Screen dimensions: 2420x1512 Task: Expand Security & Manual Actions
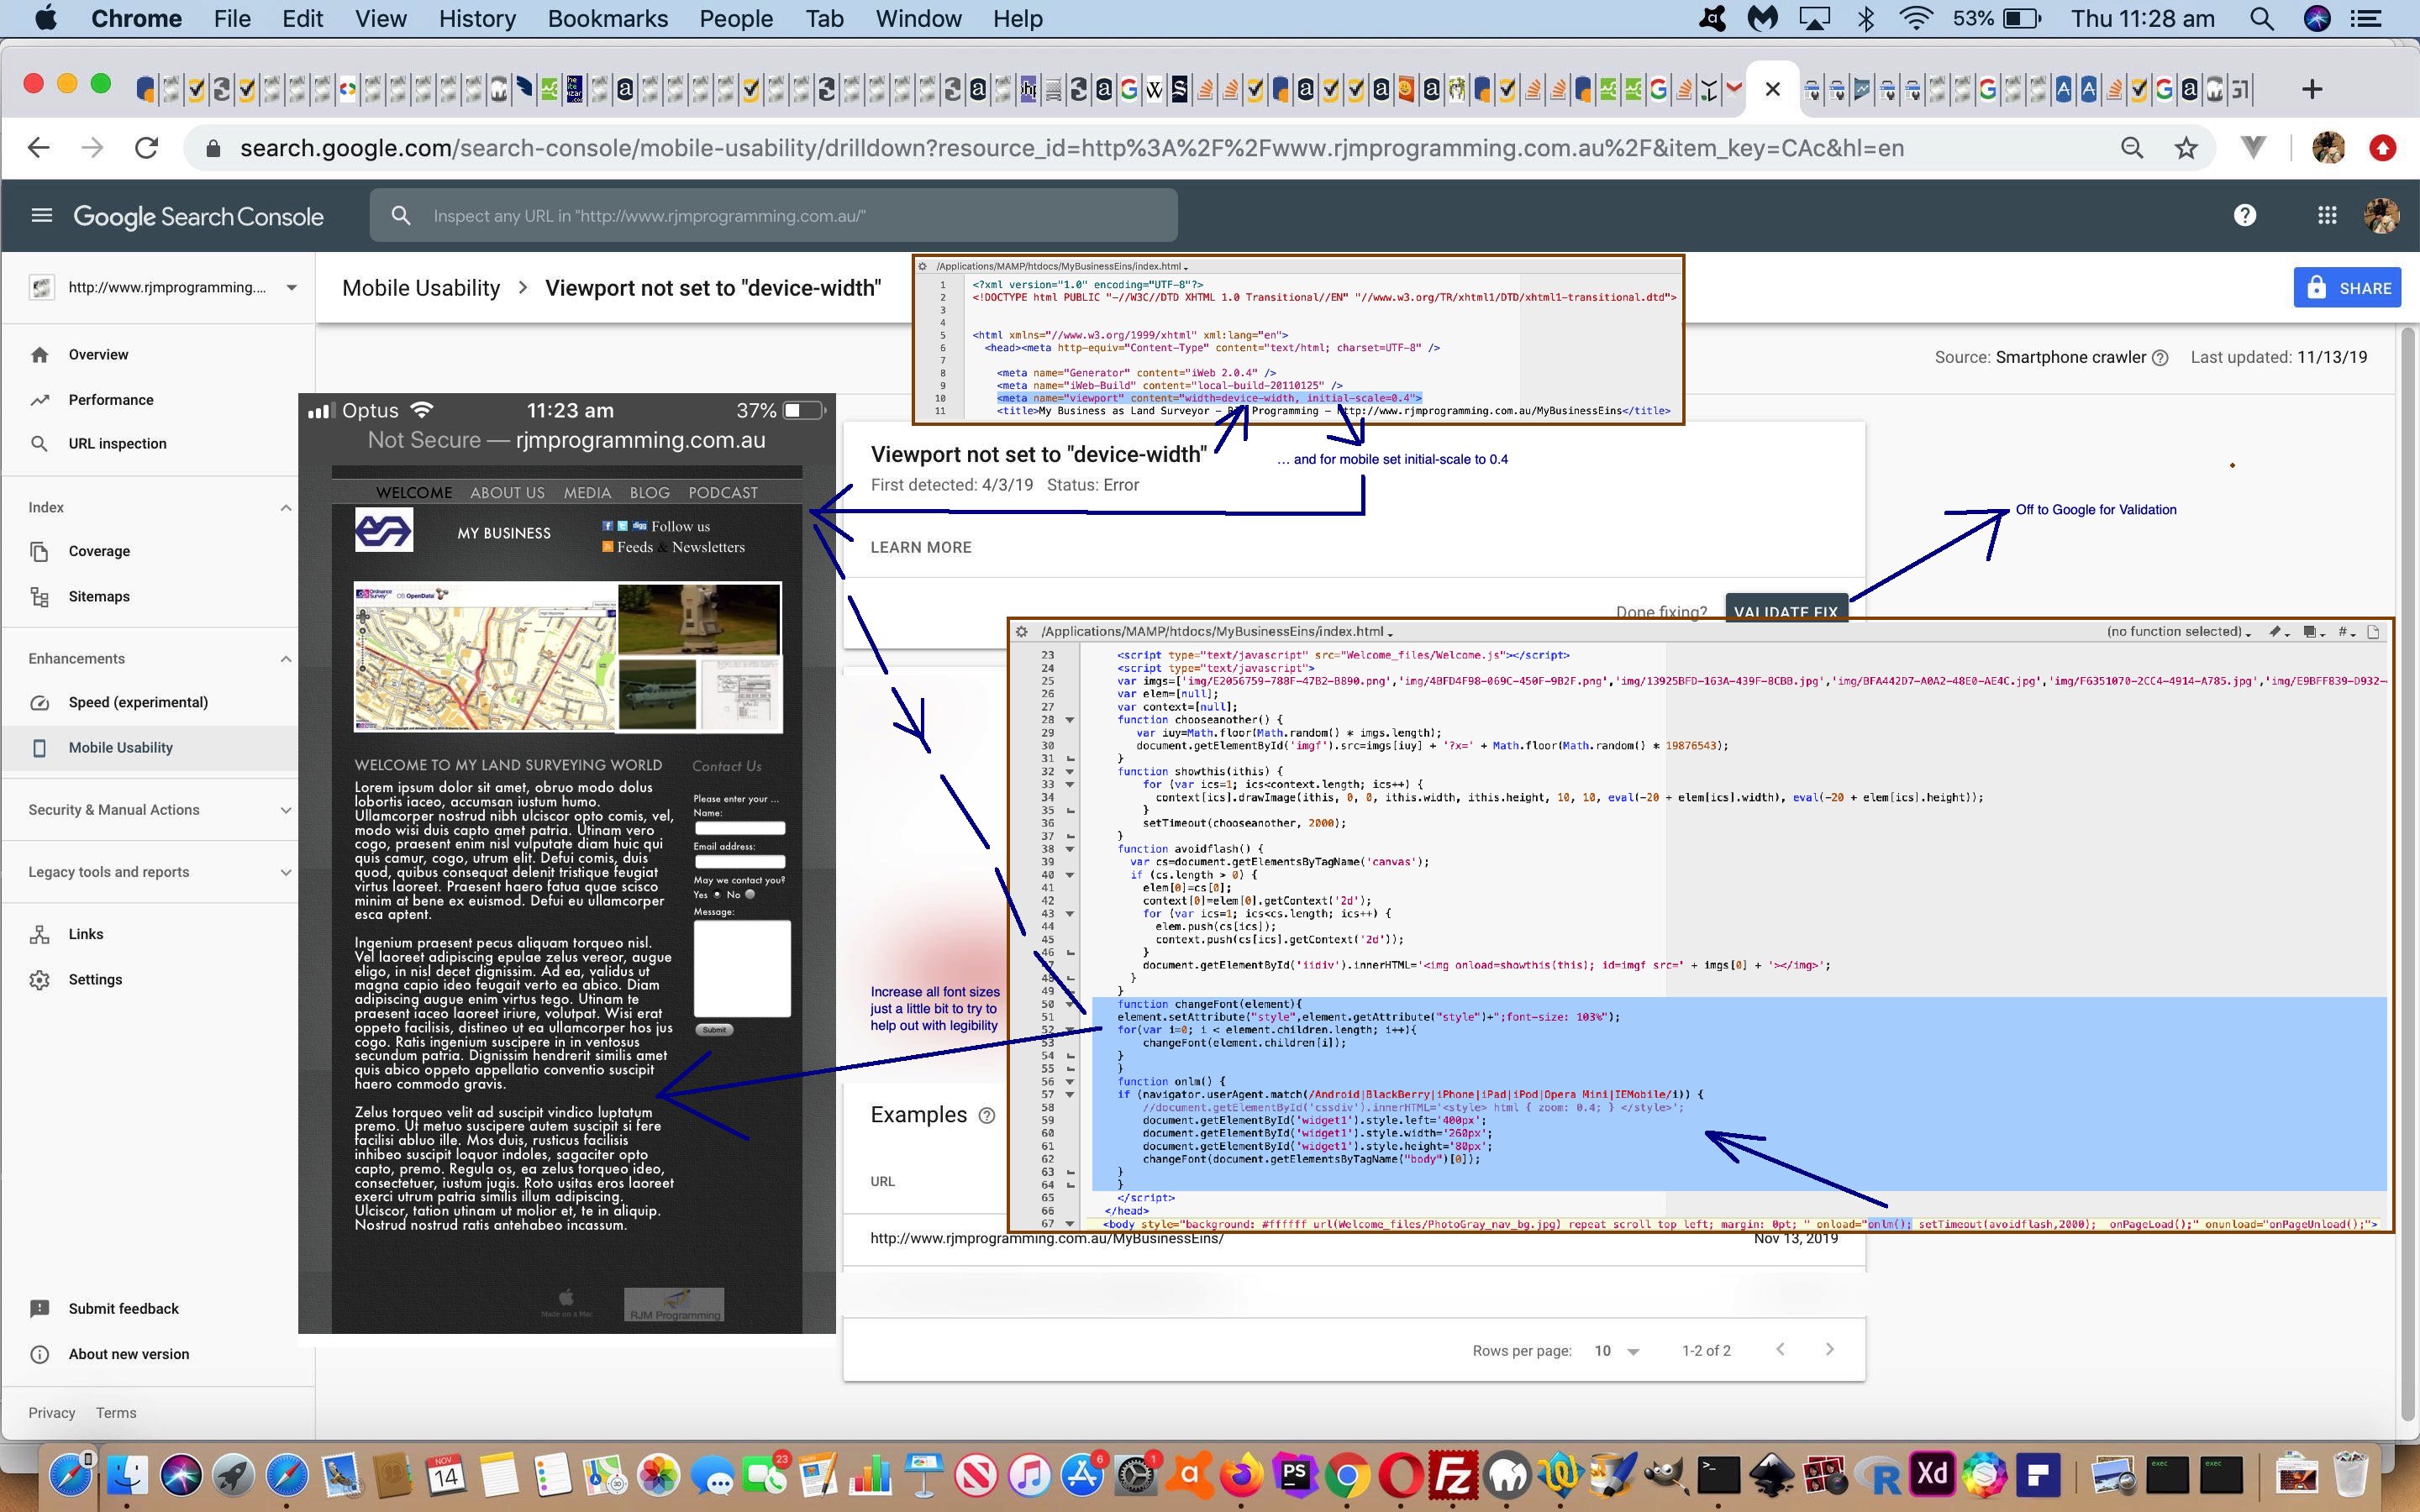[x=286, y=810]
